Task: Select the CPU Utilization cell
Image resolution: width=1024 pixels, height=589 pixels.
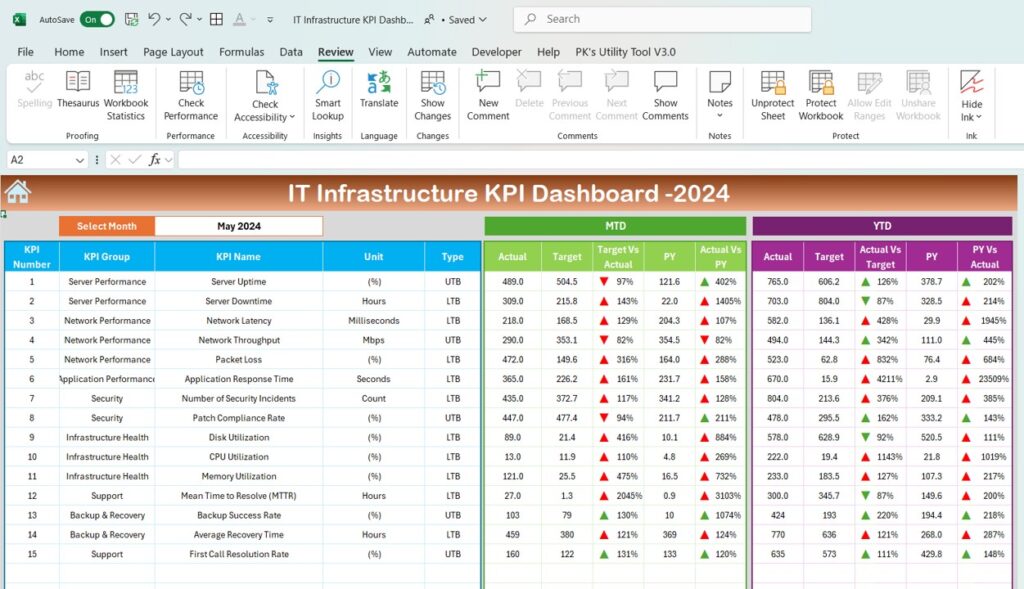Action: (238, 456)
